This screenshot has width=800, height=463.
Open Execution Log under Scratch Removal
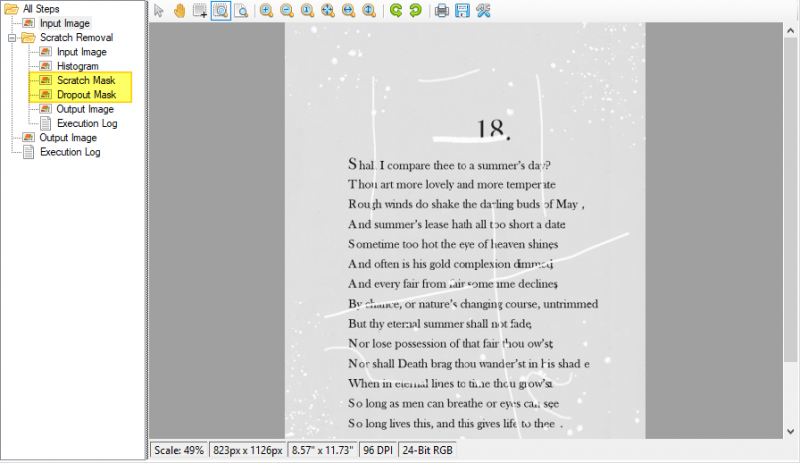[87, 123]
